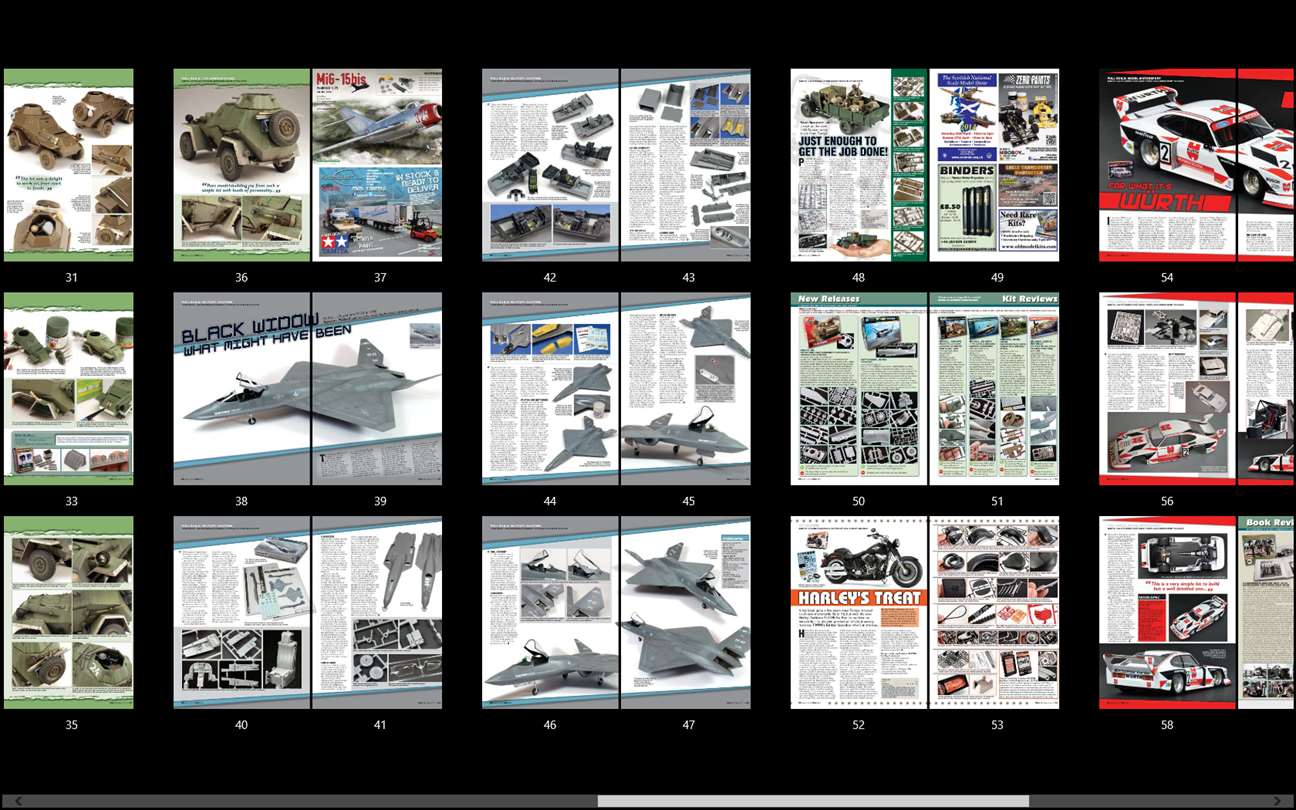Screen dimensions: 1296x810
Task: Open page 49 Binders advert thumbnail
Action: coord(995,165)
